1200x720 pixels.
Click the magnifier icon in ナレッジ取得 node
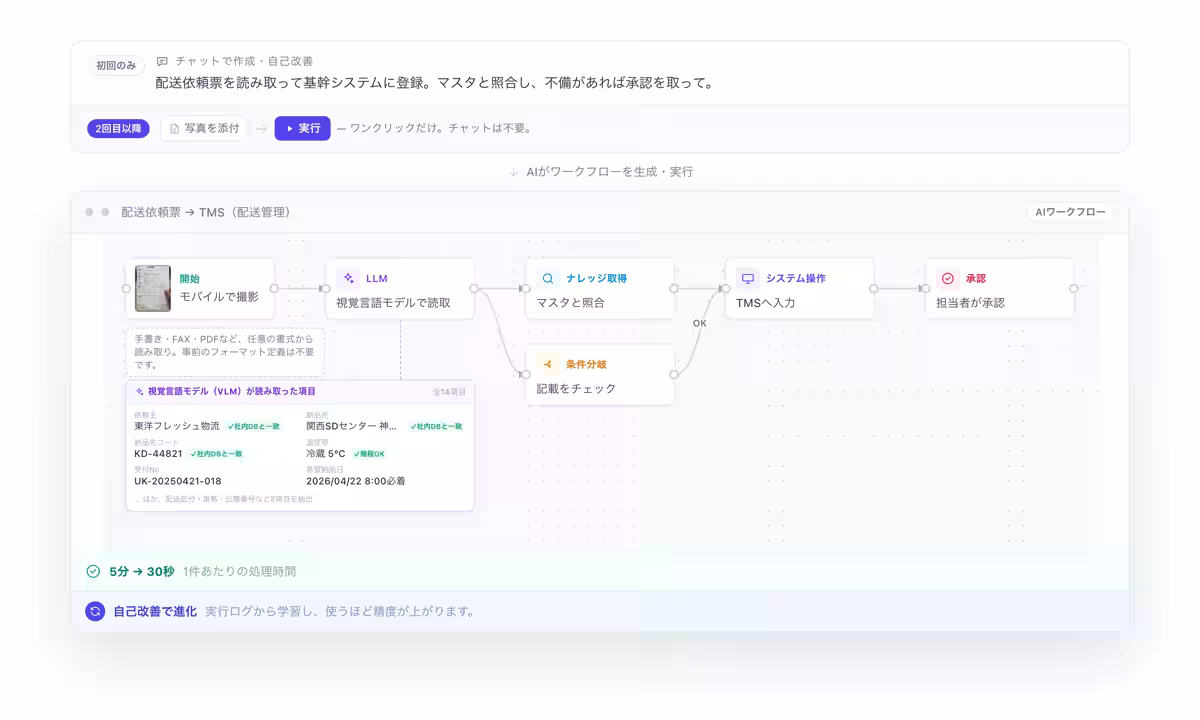pyautogui.click(x=548, y=278)
